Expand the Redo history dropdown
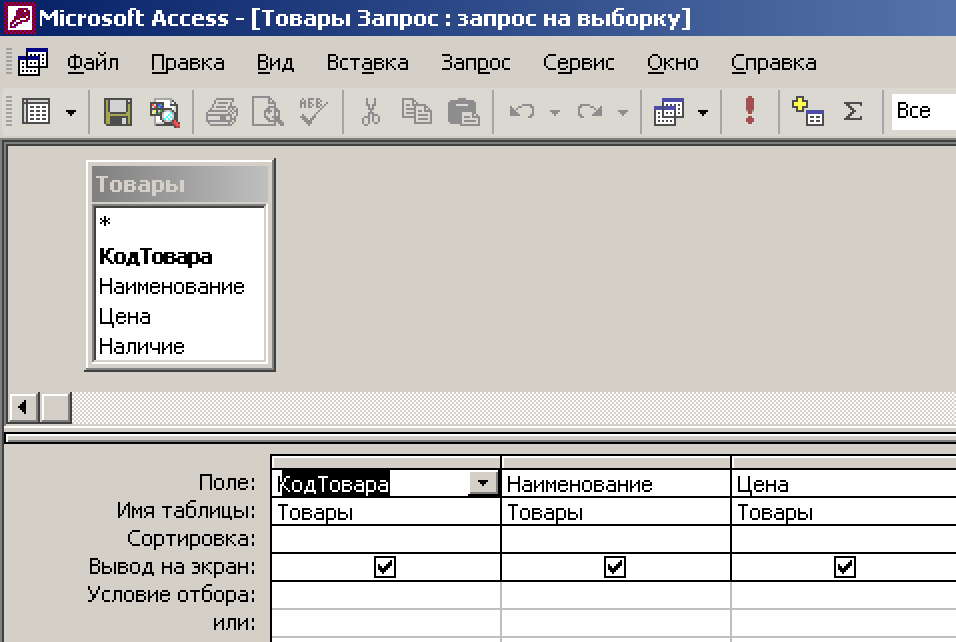The image size is (956, 642). tap(622, 112)
